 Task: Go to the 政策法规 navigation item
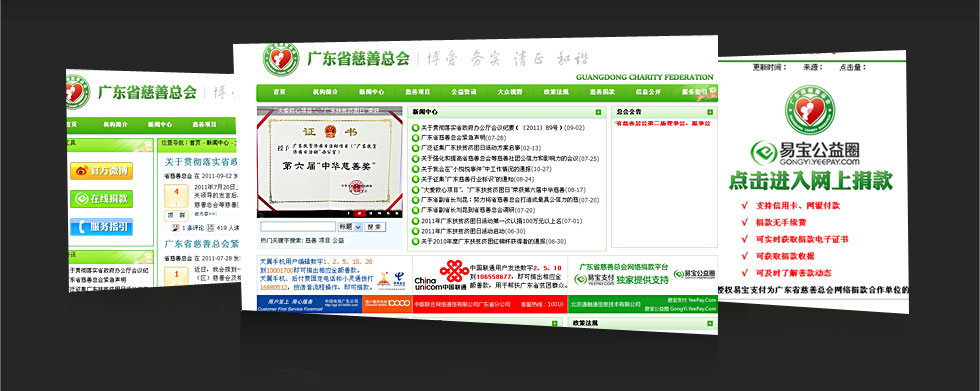tap(556, 92)
